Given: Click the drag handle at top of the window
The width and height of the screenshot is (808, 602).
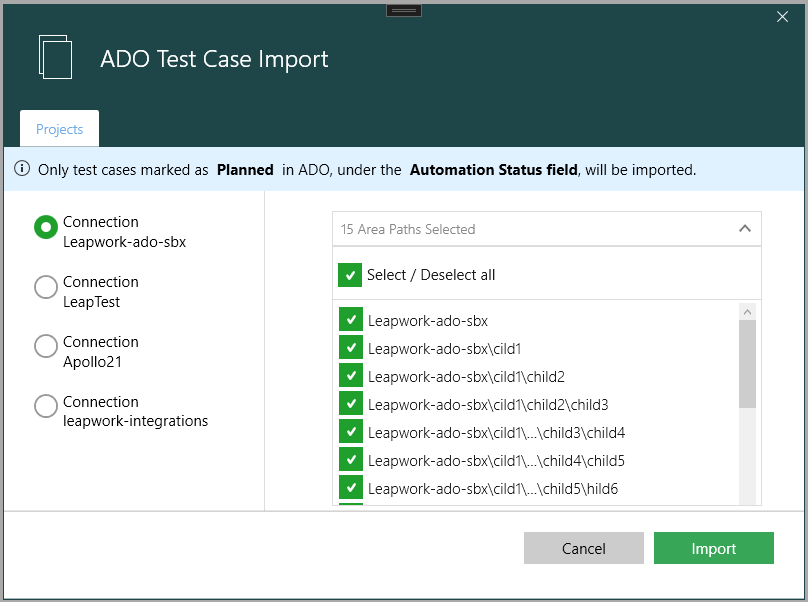Looking at the screenshot, I should pos(404,10).
